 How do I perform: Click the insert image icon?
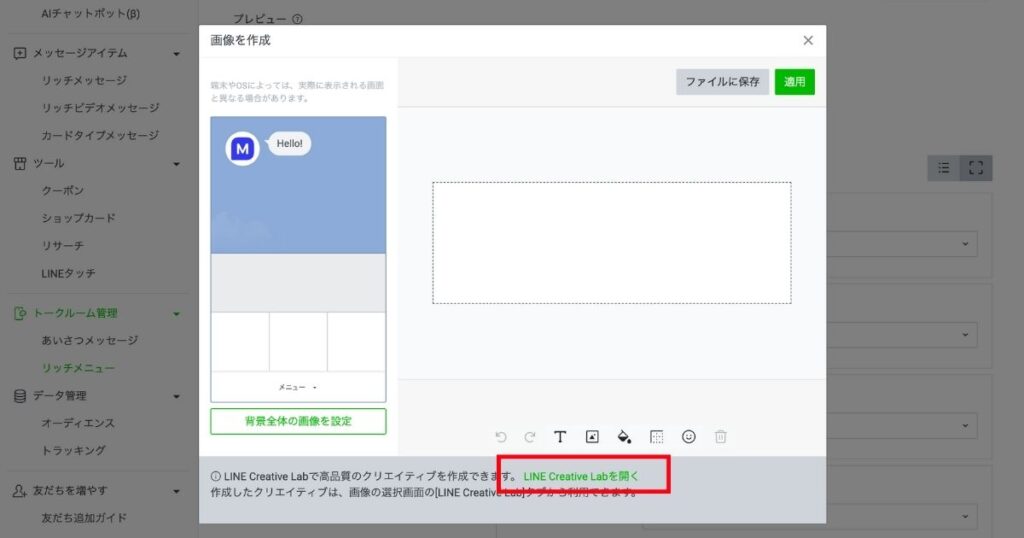[592, 437]
